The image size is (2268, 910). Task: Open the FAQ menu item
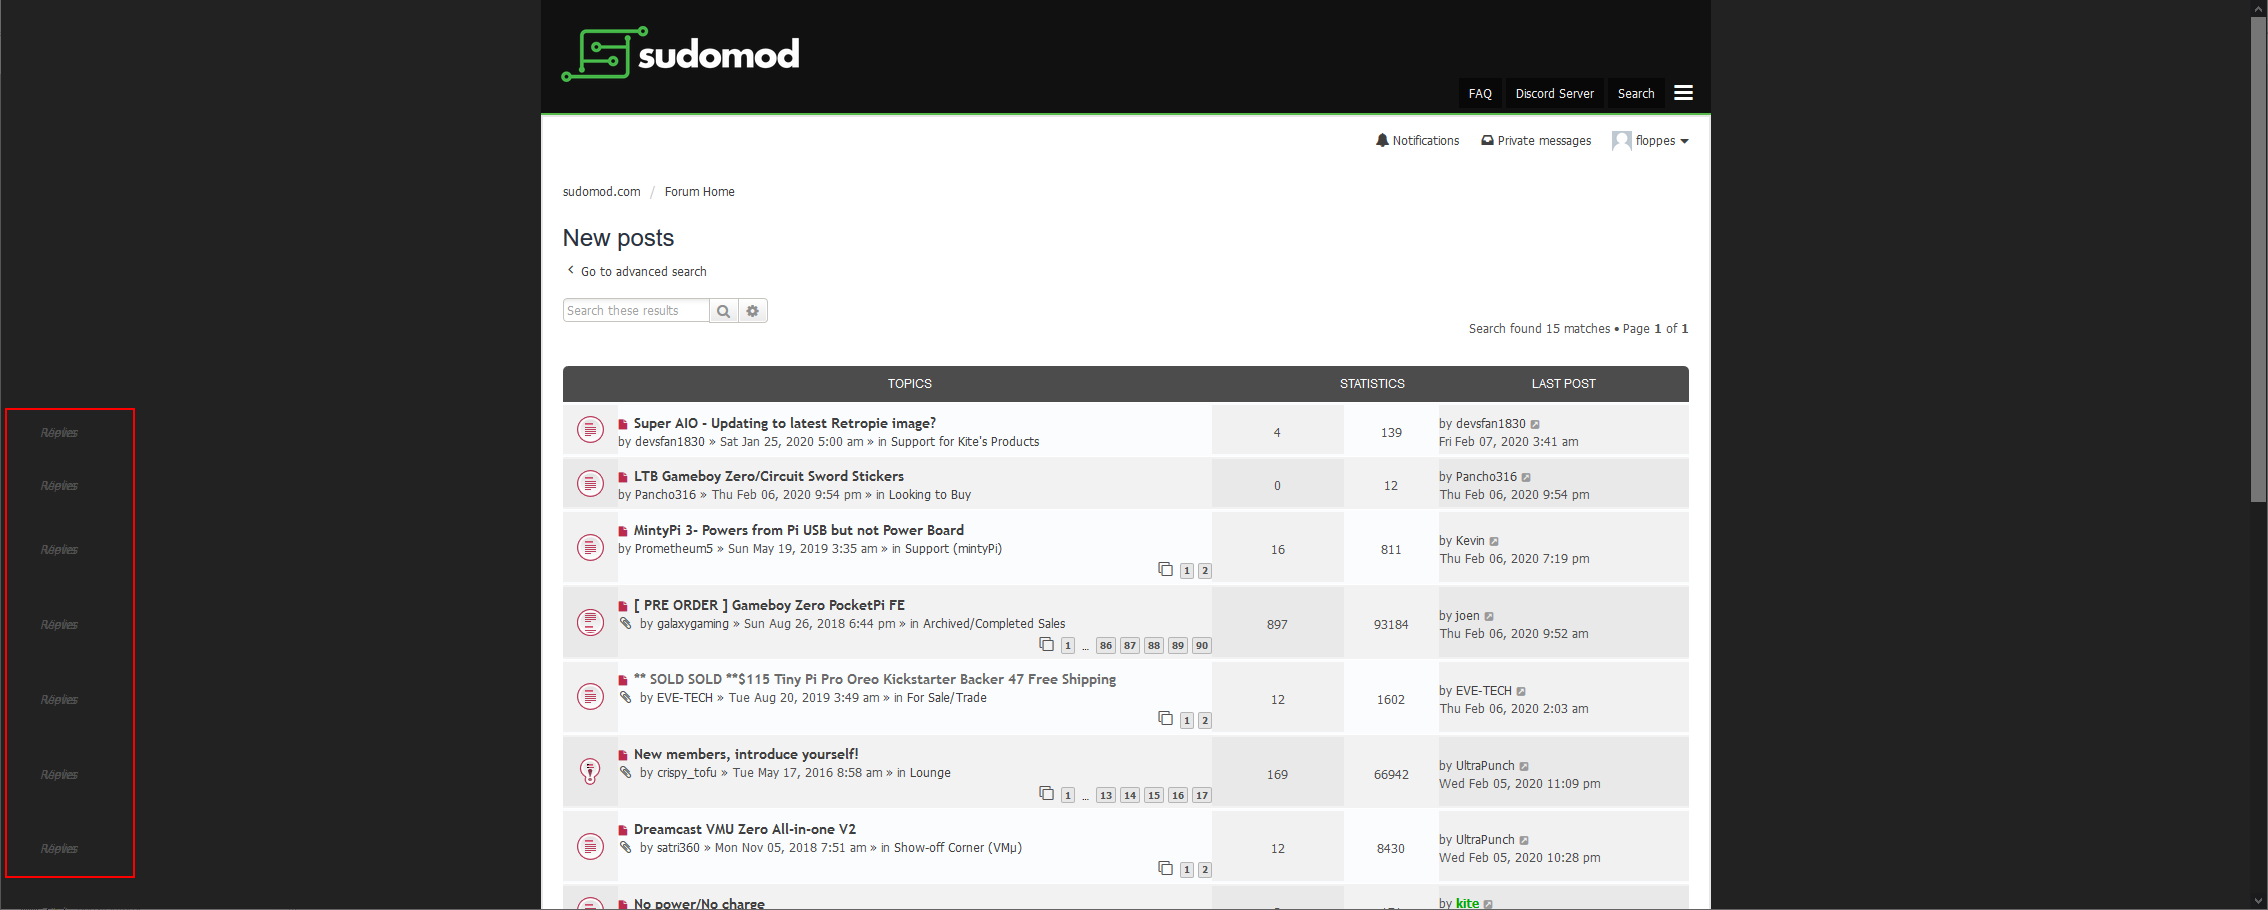tap(1480, 93)
